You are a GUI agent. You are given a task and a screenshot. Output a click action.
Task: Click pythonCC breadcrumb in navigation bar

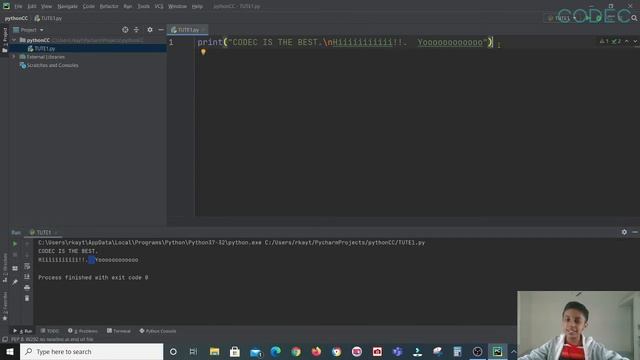click(x=16, y=18)
